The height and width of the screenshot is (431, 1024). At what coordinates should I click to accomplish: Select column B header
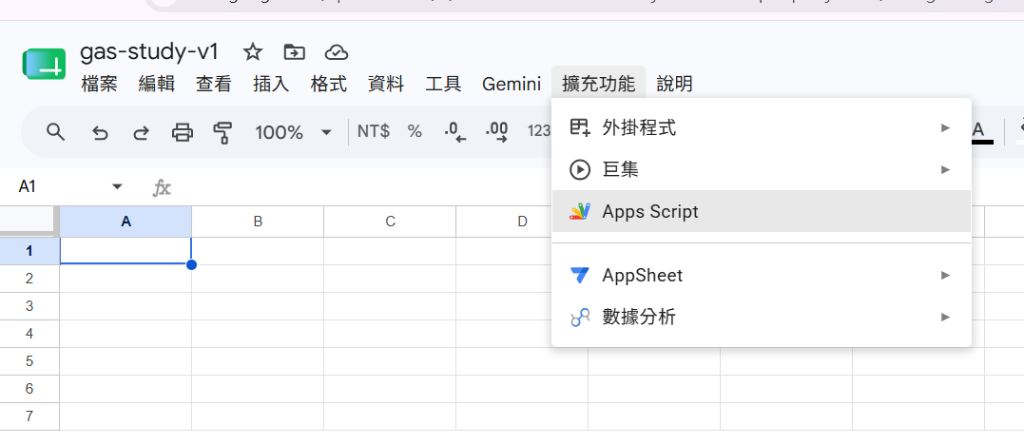click(258, 221)
